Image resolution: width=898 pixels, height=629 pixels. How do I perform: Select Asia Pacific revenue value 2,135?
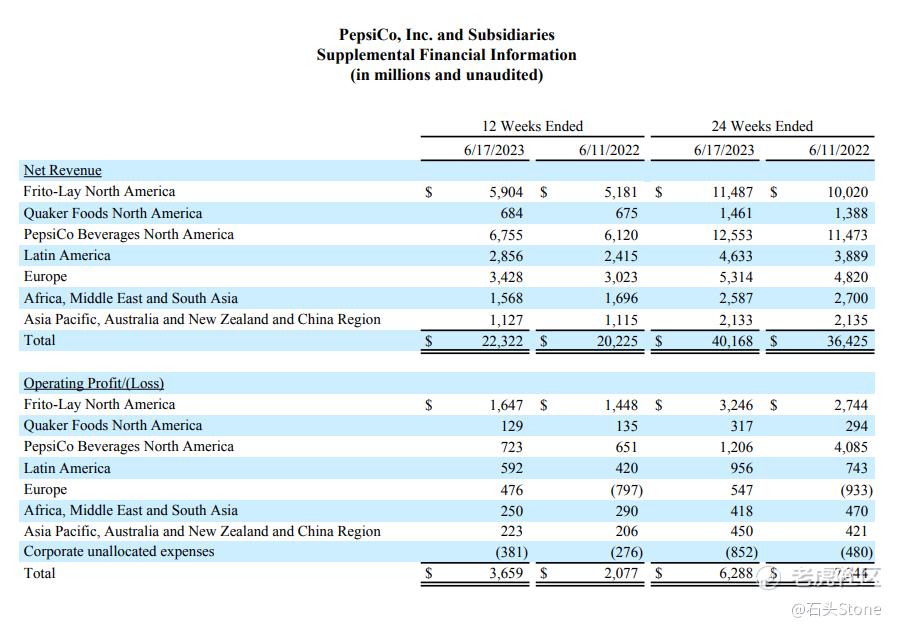(851, 320)
